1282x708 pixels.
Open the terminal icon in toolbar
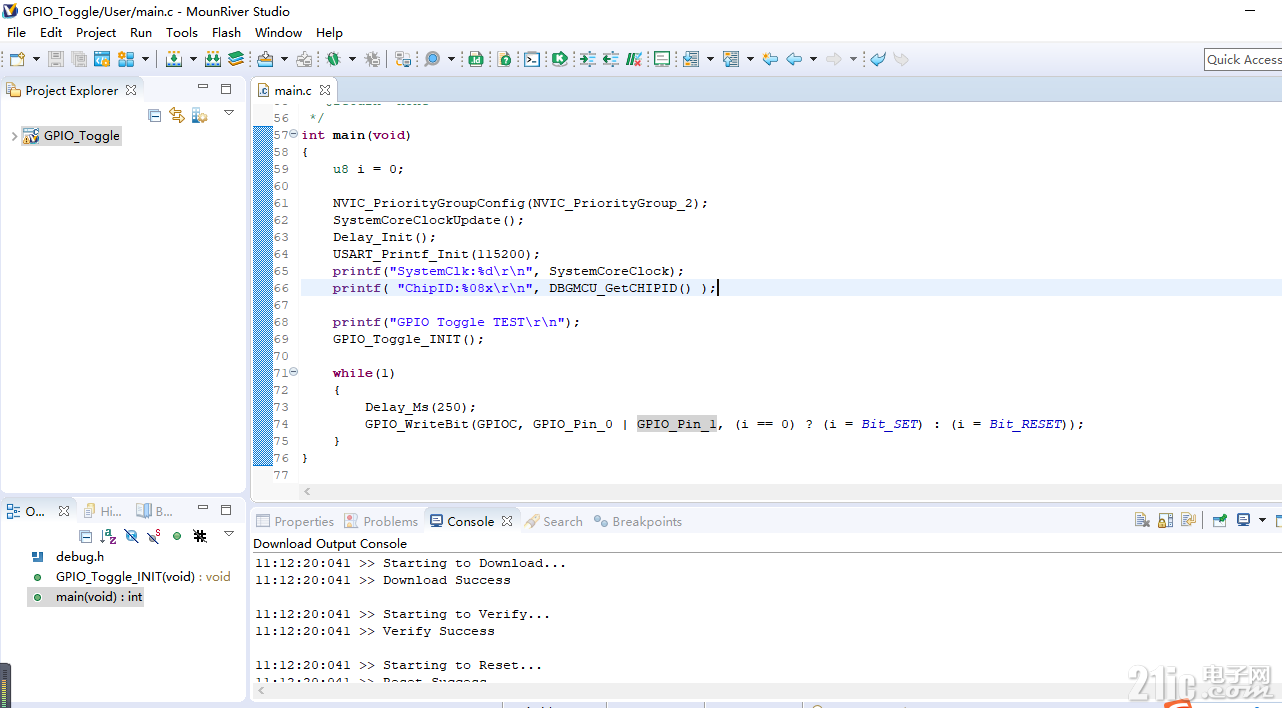pos(532,59)
